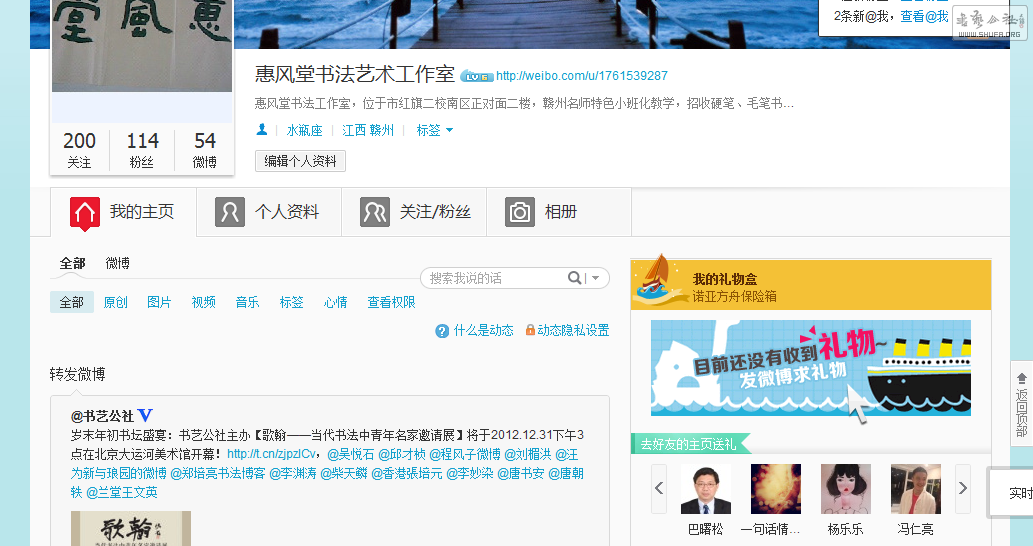Switch to the 关注/粉丝 tab

[414, 212]
